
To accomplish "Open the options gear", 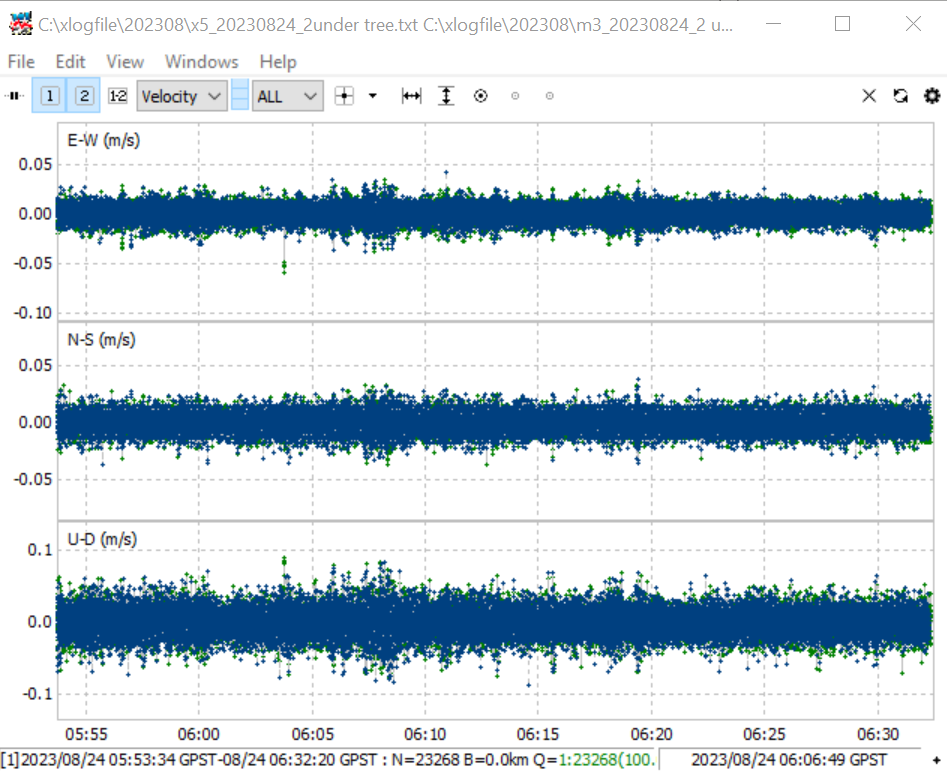I will 932,96.
